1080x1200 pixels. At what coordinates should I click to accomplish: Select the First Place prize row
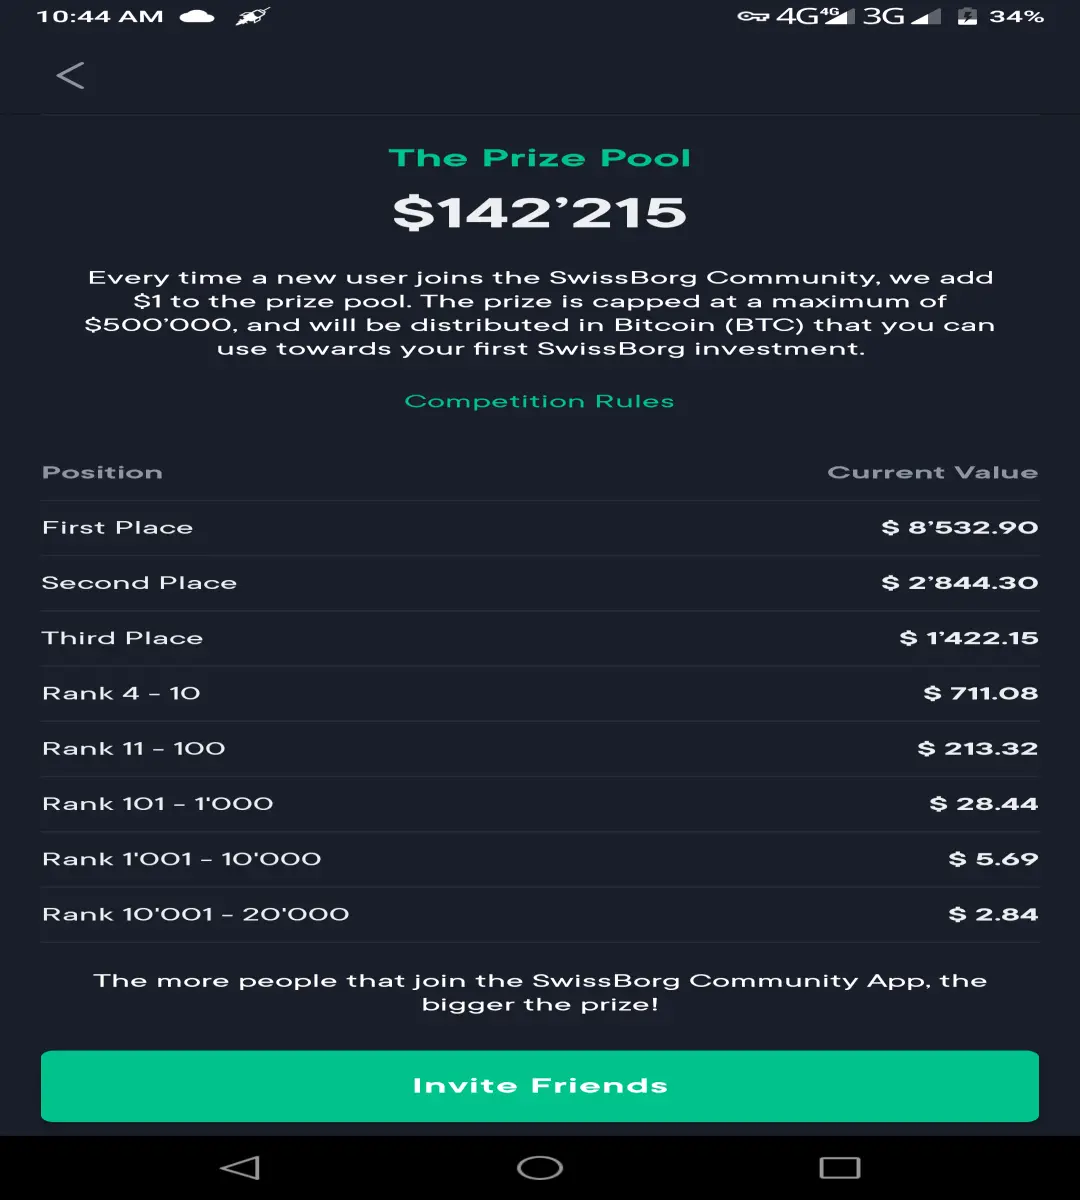click(x=540, y=528)
